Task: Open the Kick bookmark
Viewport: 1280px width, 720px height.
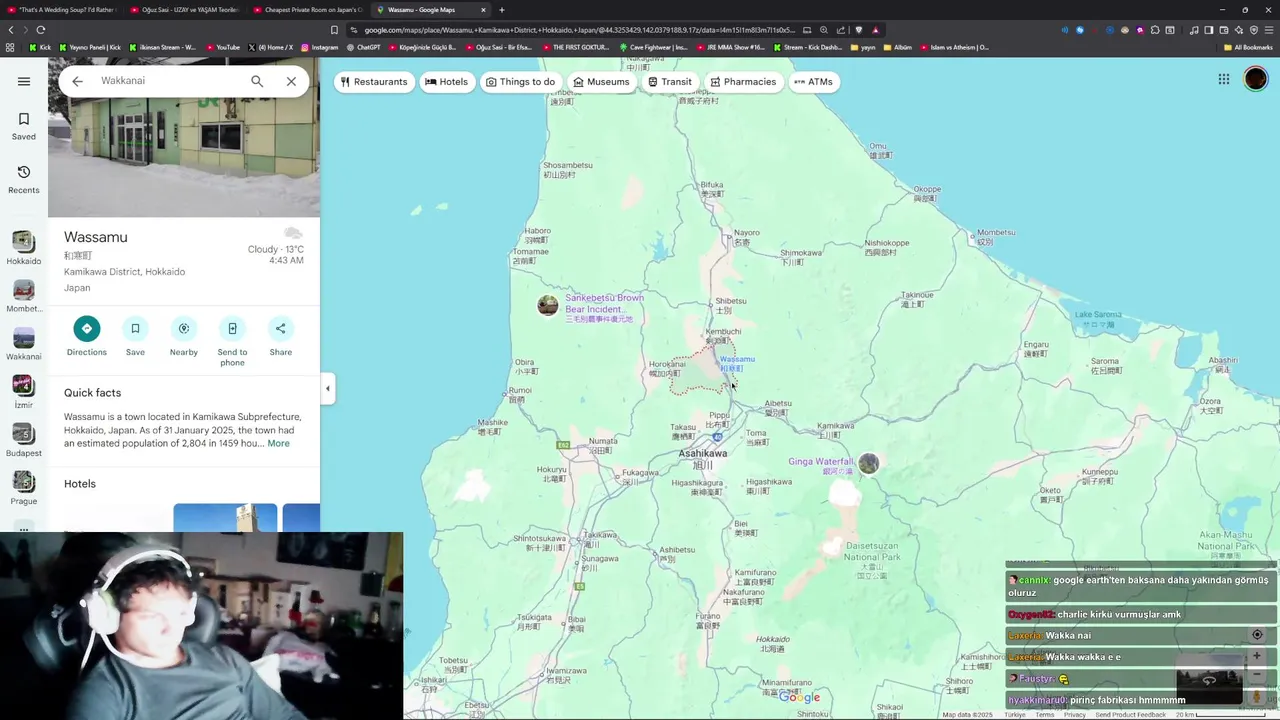Action: click(40, 47)
